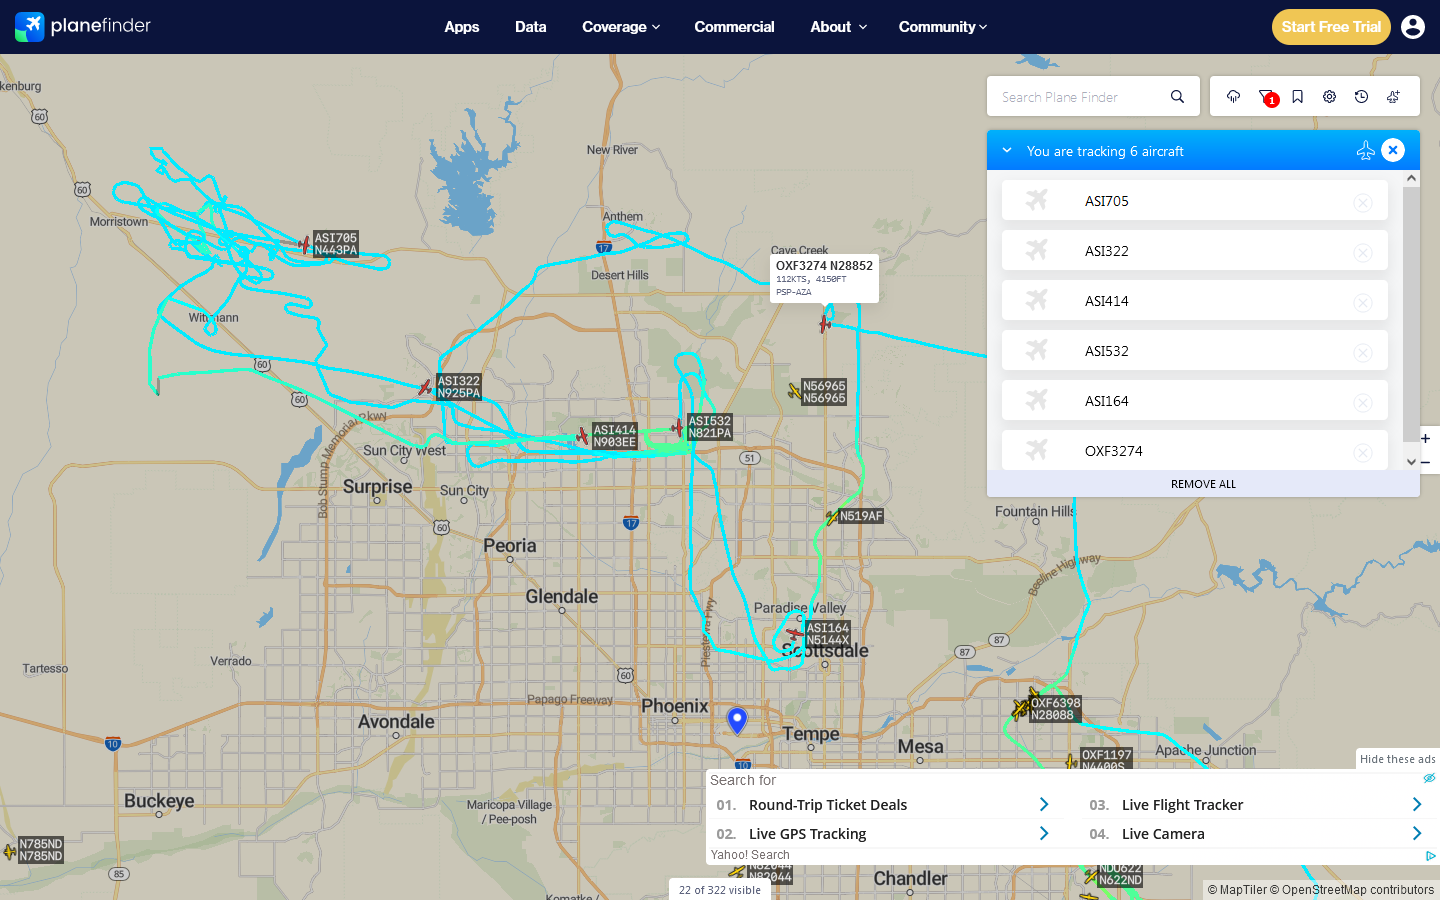
Task: Open the Apps menu item
Action: click(x=462, y=27)
